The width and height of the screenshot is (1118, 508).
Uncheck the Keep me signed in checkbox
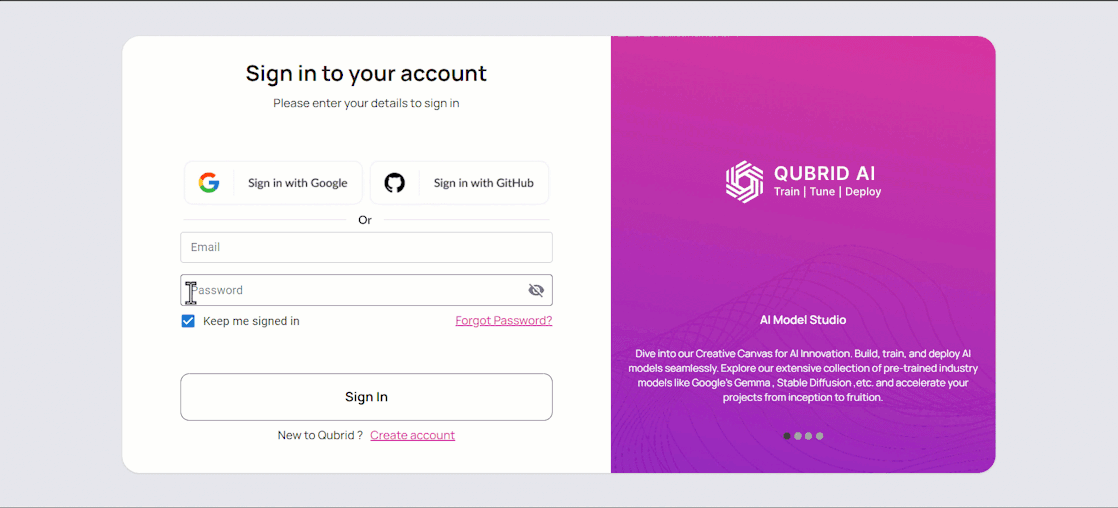[188, 321]
